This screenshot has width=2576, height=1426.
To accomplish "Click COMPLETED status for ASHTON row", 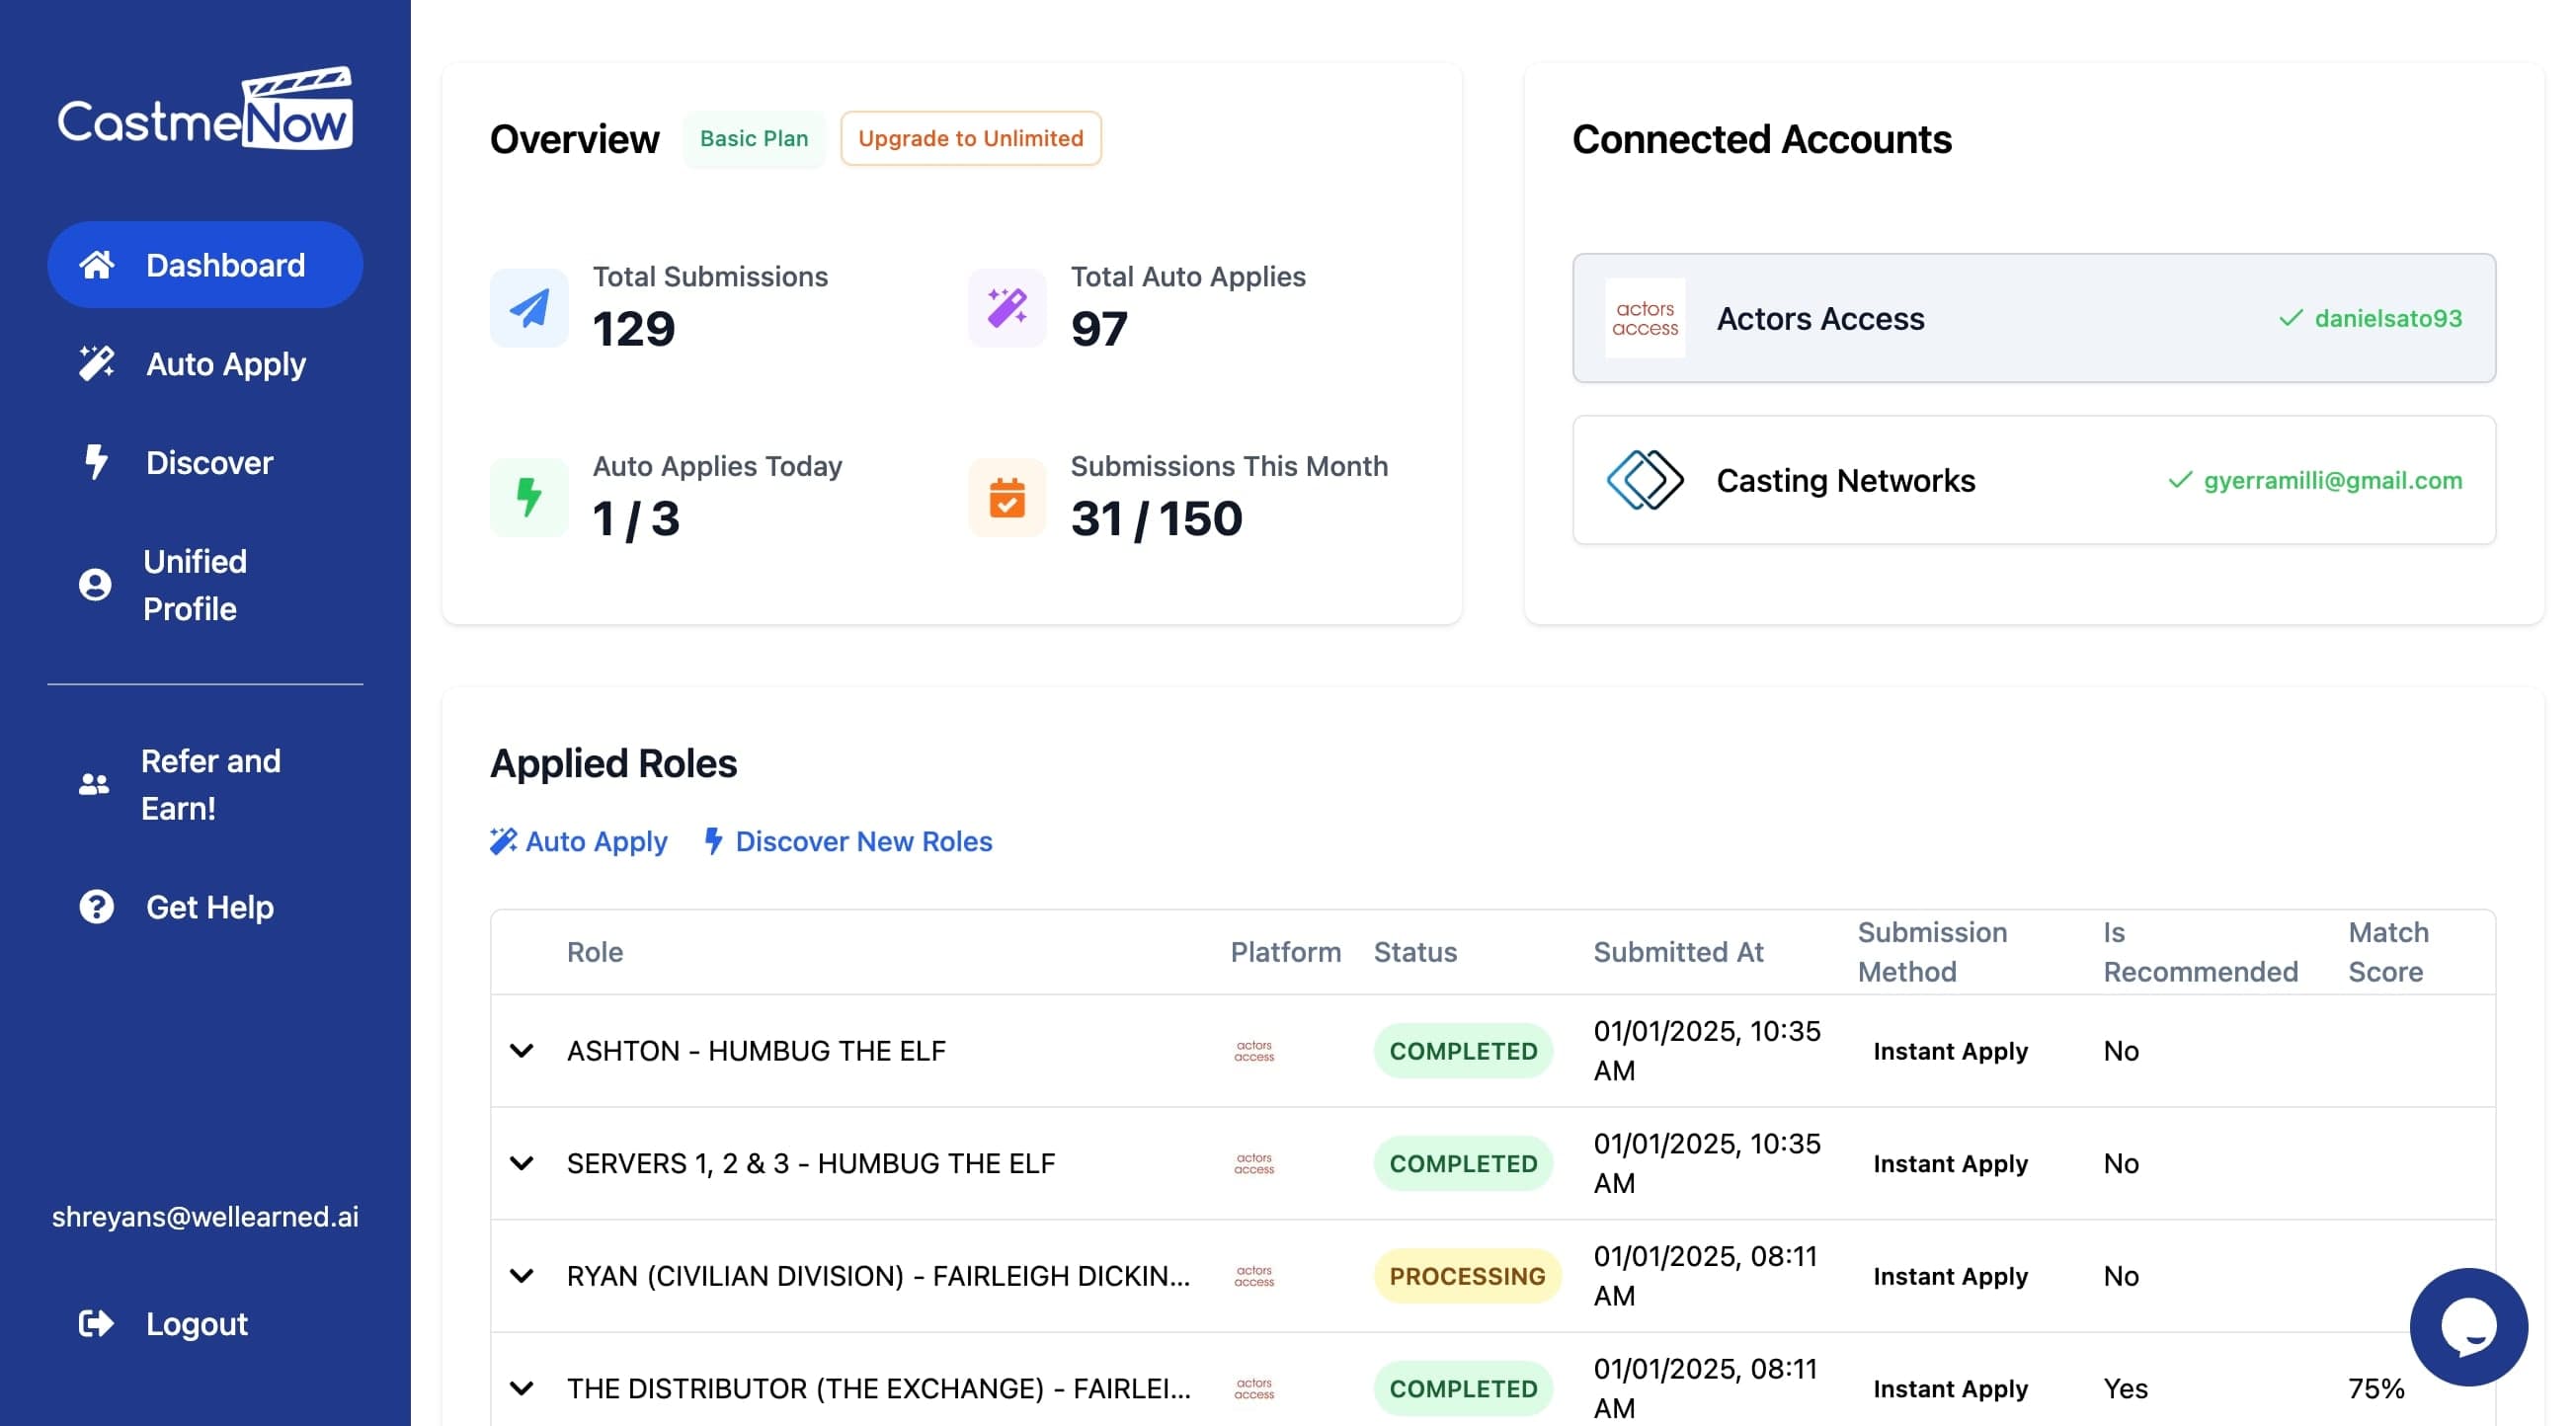I will pyautogui.click(x=1463, y=1051).
